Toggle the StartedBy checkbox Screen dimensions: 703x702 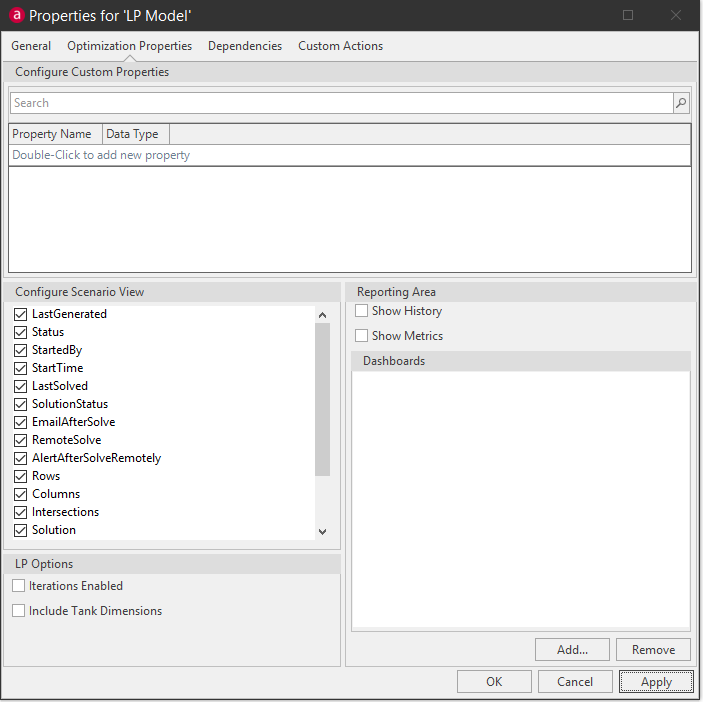pyautogui.click(x=21, y=350)
